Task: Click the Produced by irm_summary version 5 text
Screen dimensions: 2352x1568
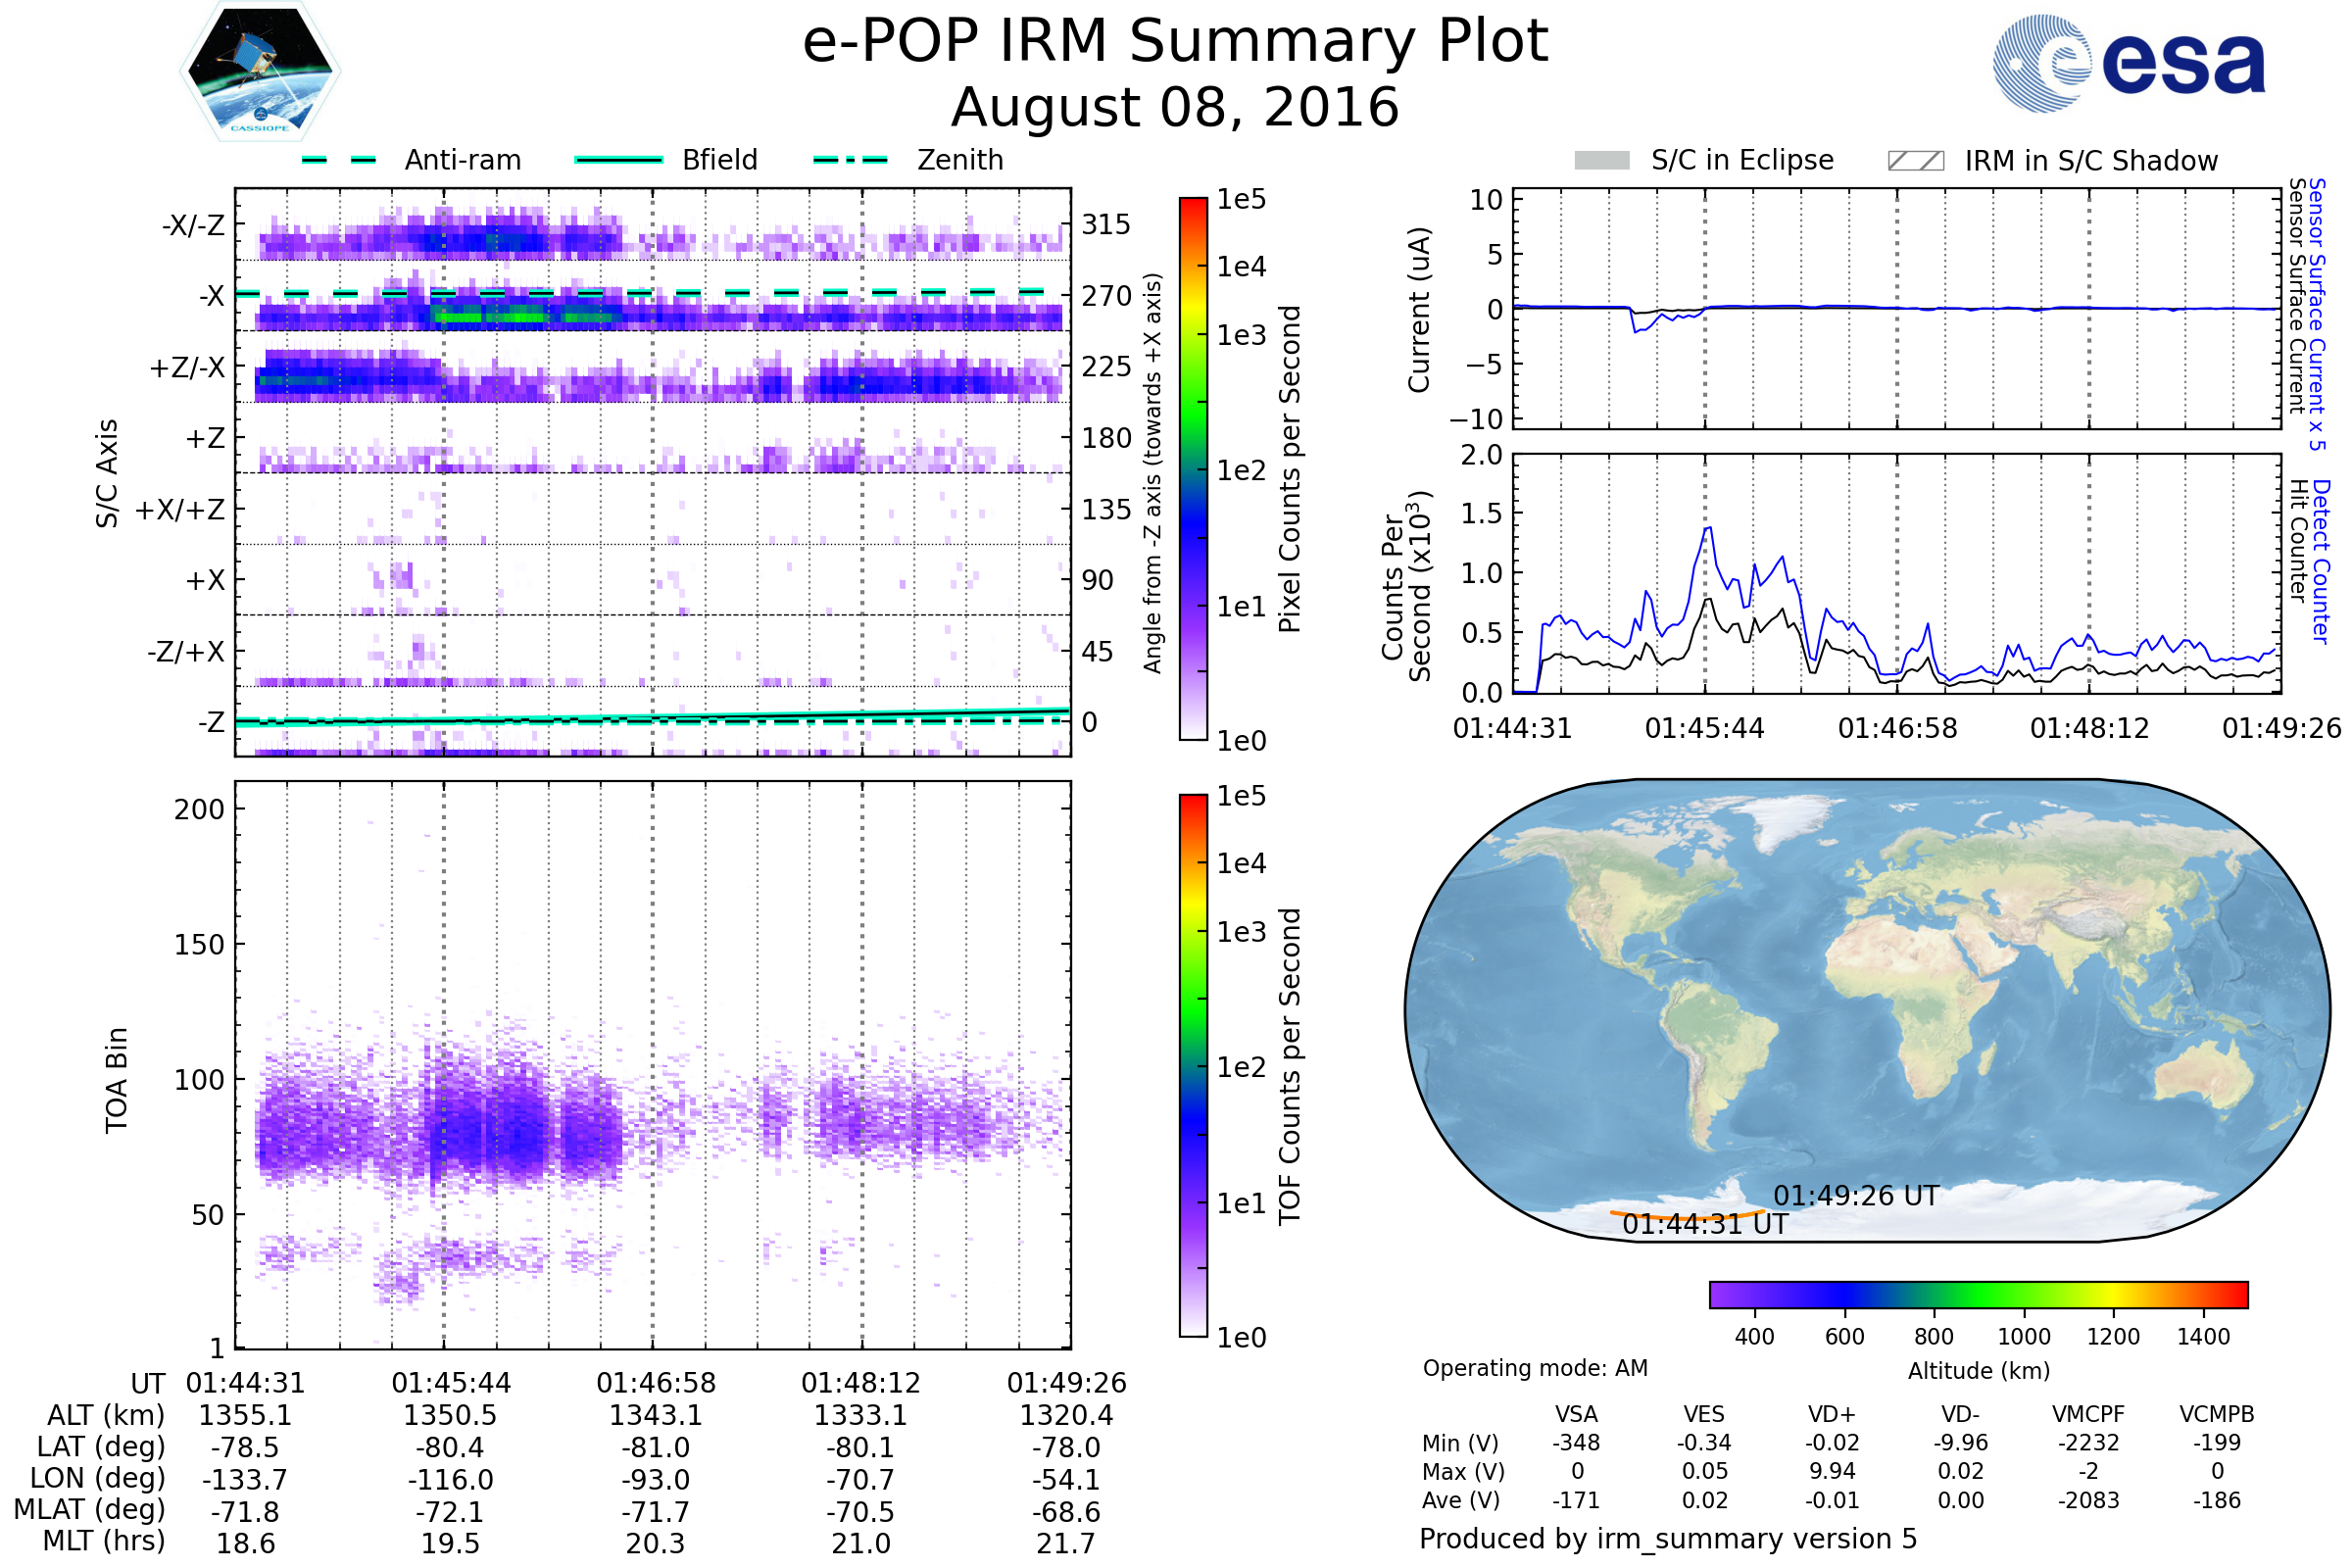Action: click(x=1667, y=1539)
